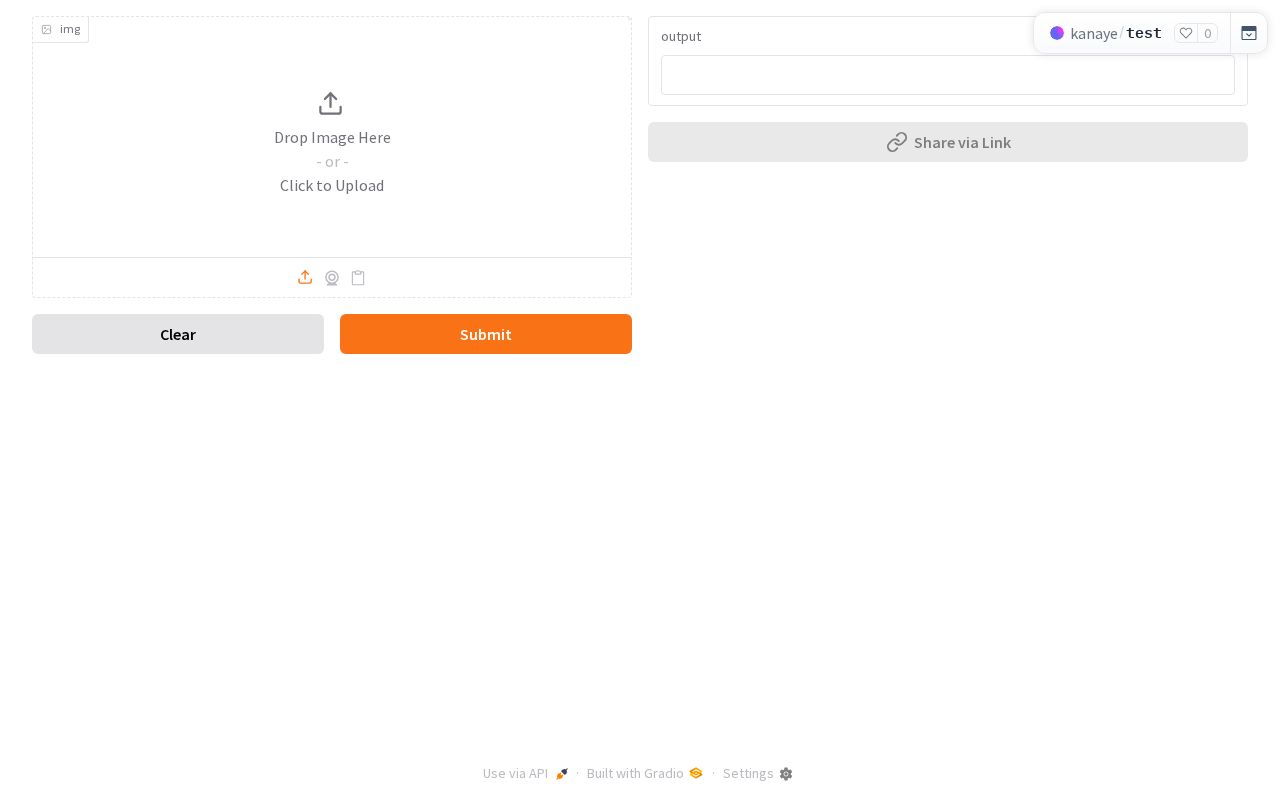Select the webcam source icon

(x=332, y=278)
